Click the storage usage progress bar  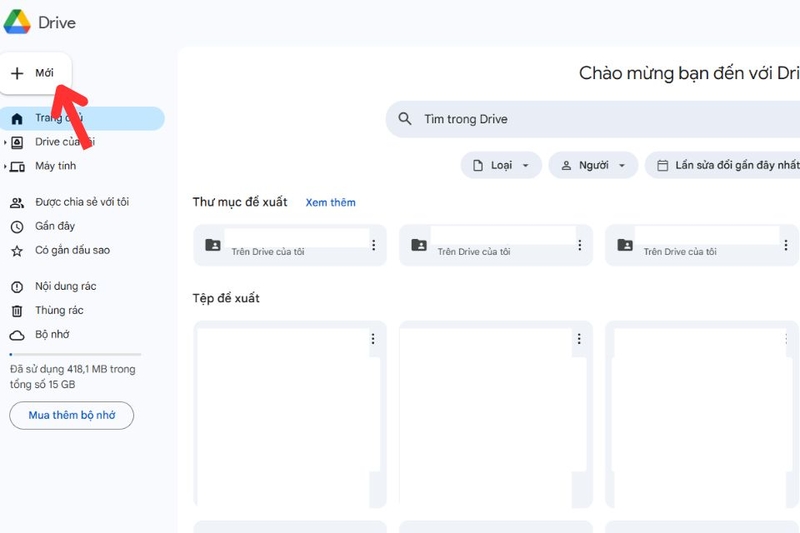pos(75,354)
